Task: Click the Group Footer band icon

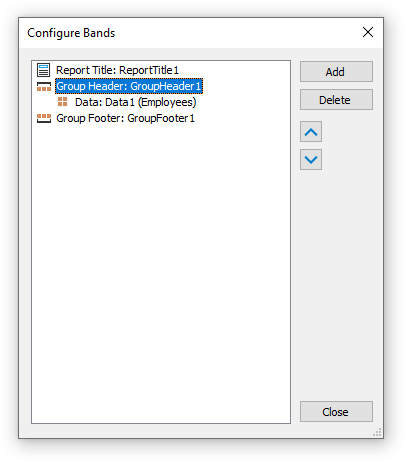Action: click(44, 118)
